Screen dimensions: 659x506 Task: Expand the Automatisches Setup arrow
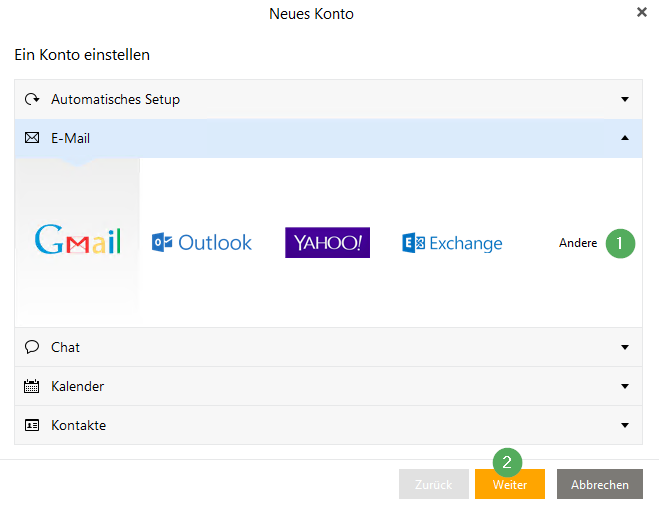[625, 99]
